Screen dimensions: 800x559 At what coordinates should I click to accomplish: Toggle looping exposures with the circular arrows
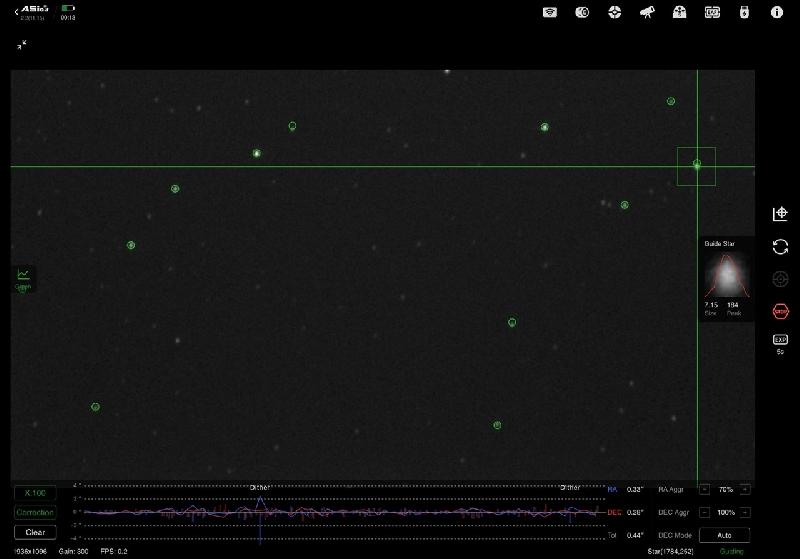pos(780,247)
